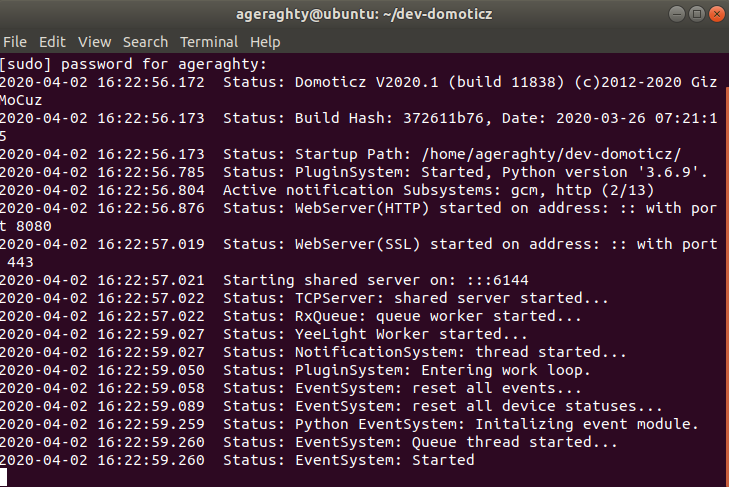
Task: Open the Terminal menu
Action: click(x=209, y=42)
